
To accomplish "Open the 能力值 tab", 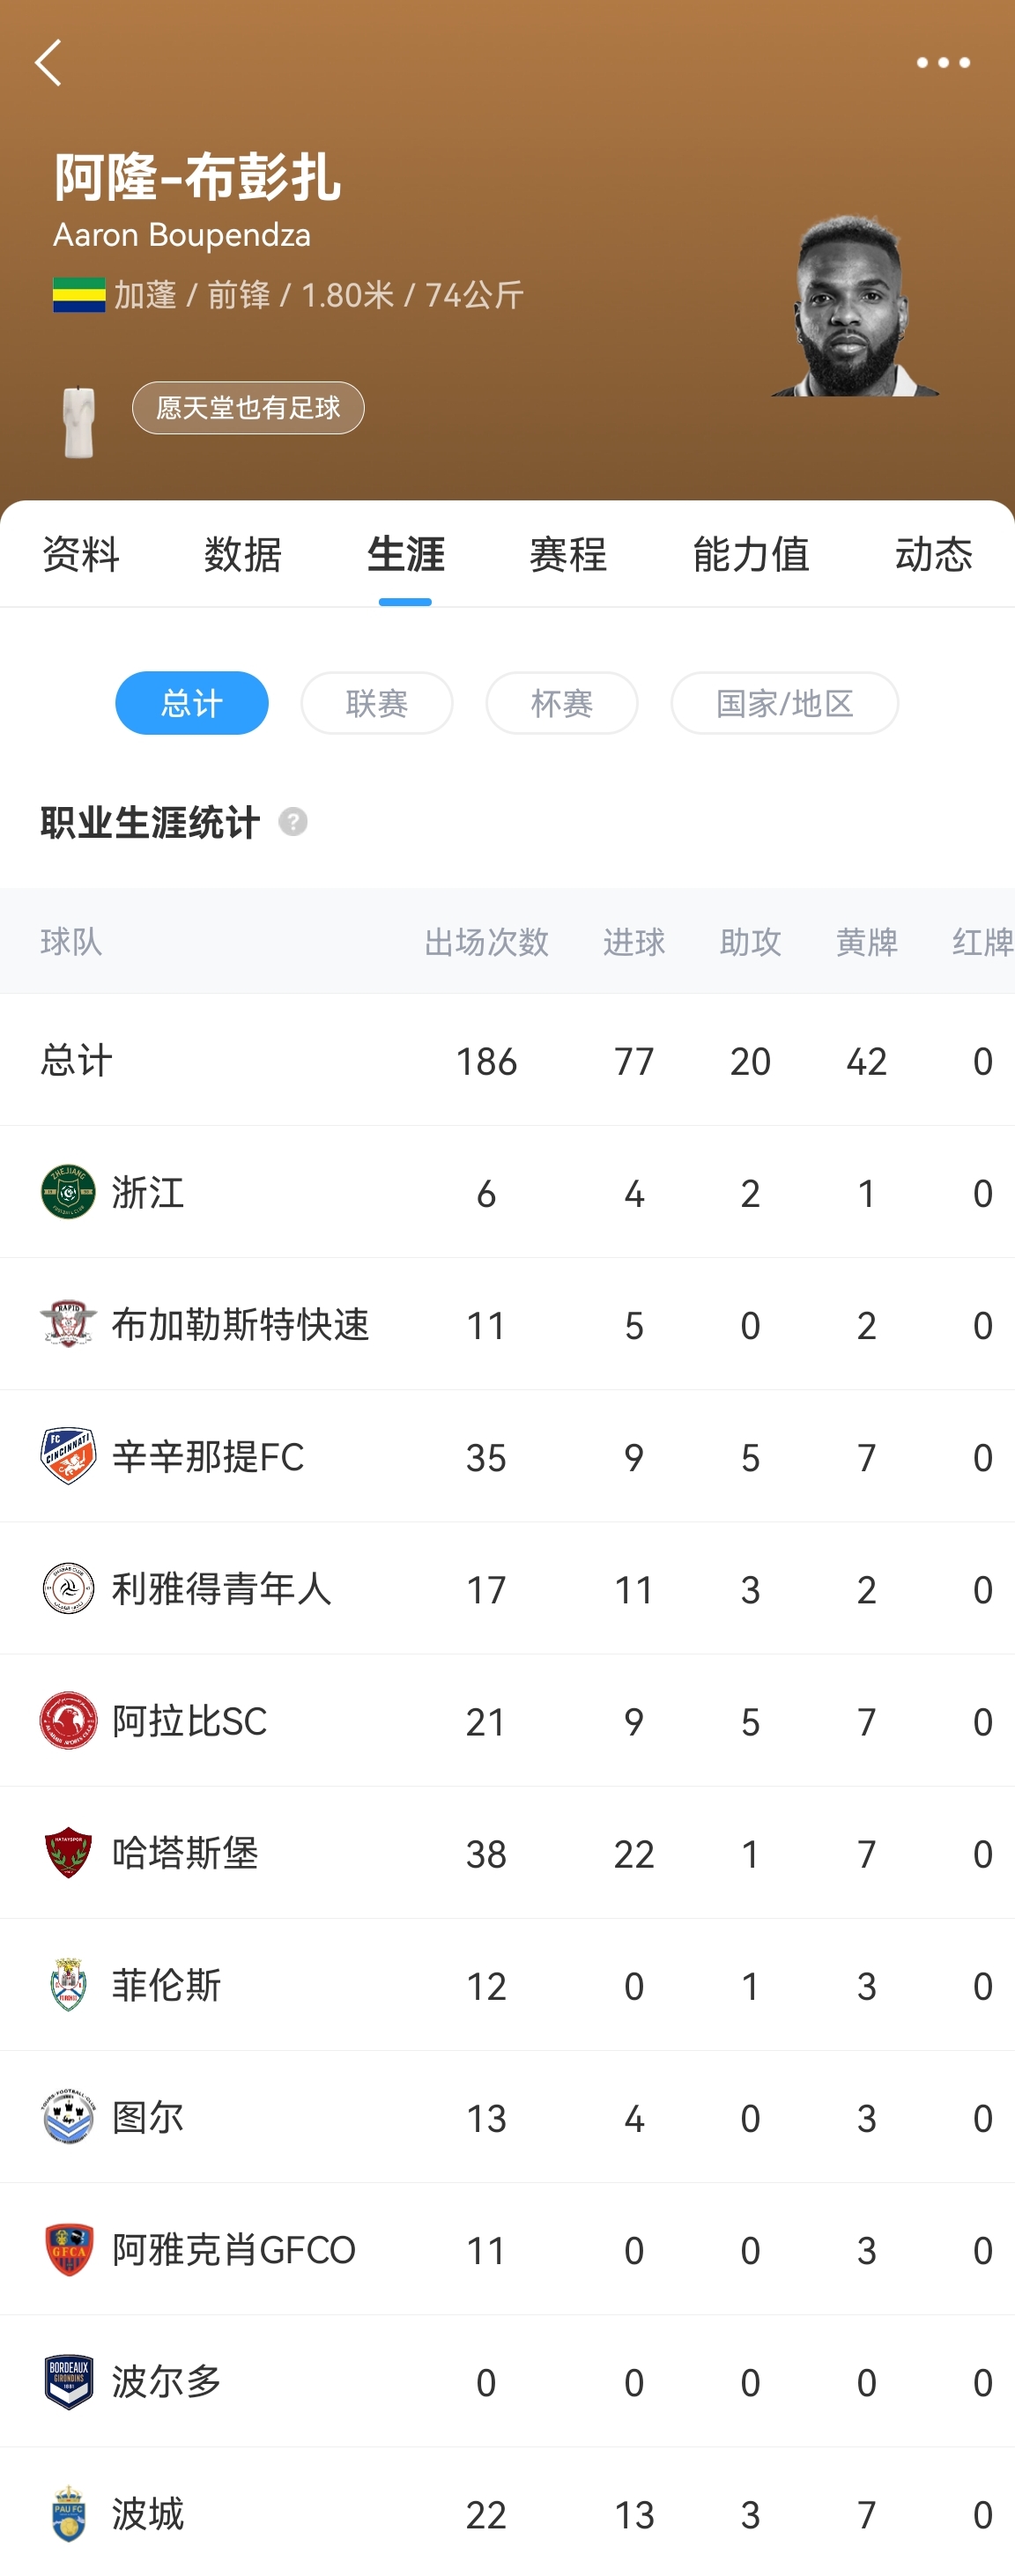I will tap(751, 554).
